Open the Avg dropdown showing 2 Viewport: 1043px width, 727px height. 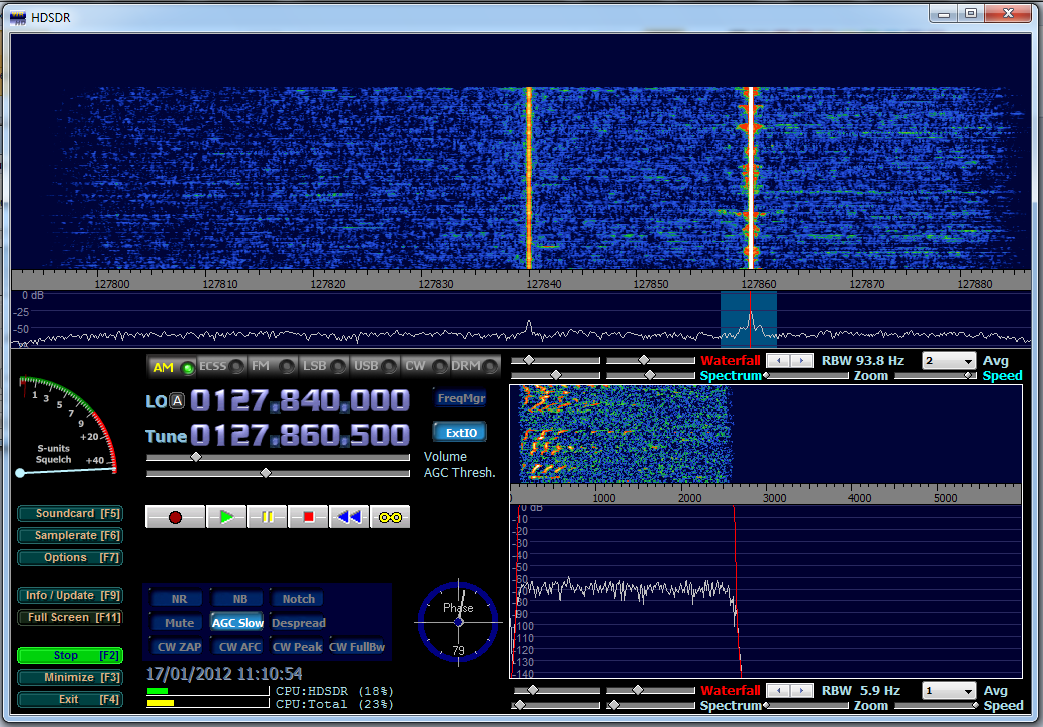point(949,361)
